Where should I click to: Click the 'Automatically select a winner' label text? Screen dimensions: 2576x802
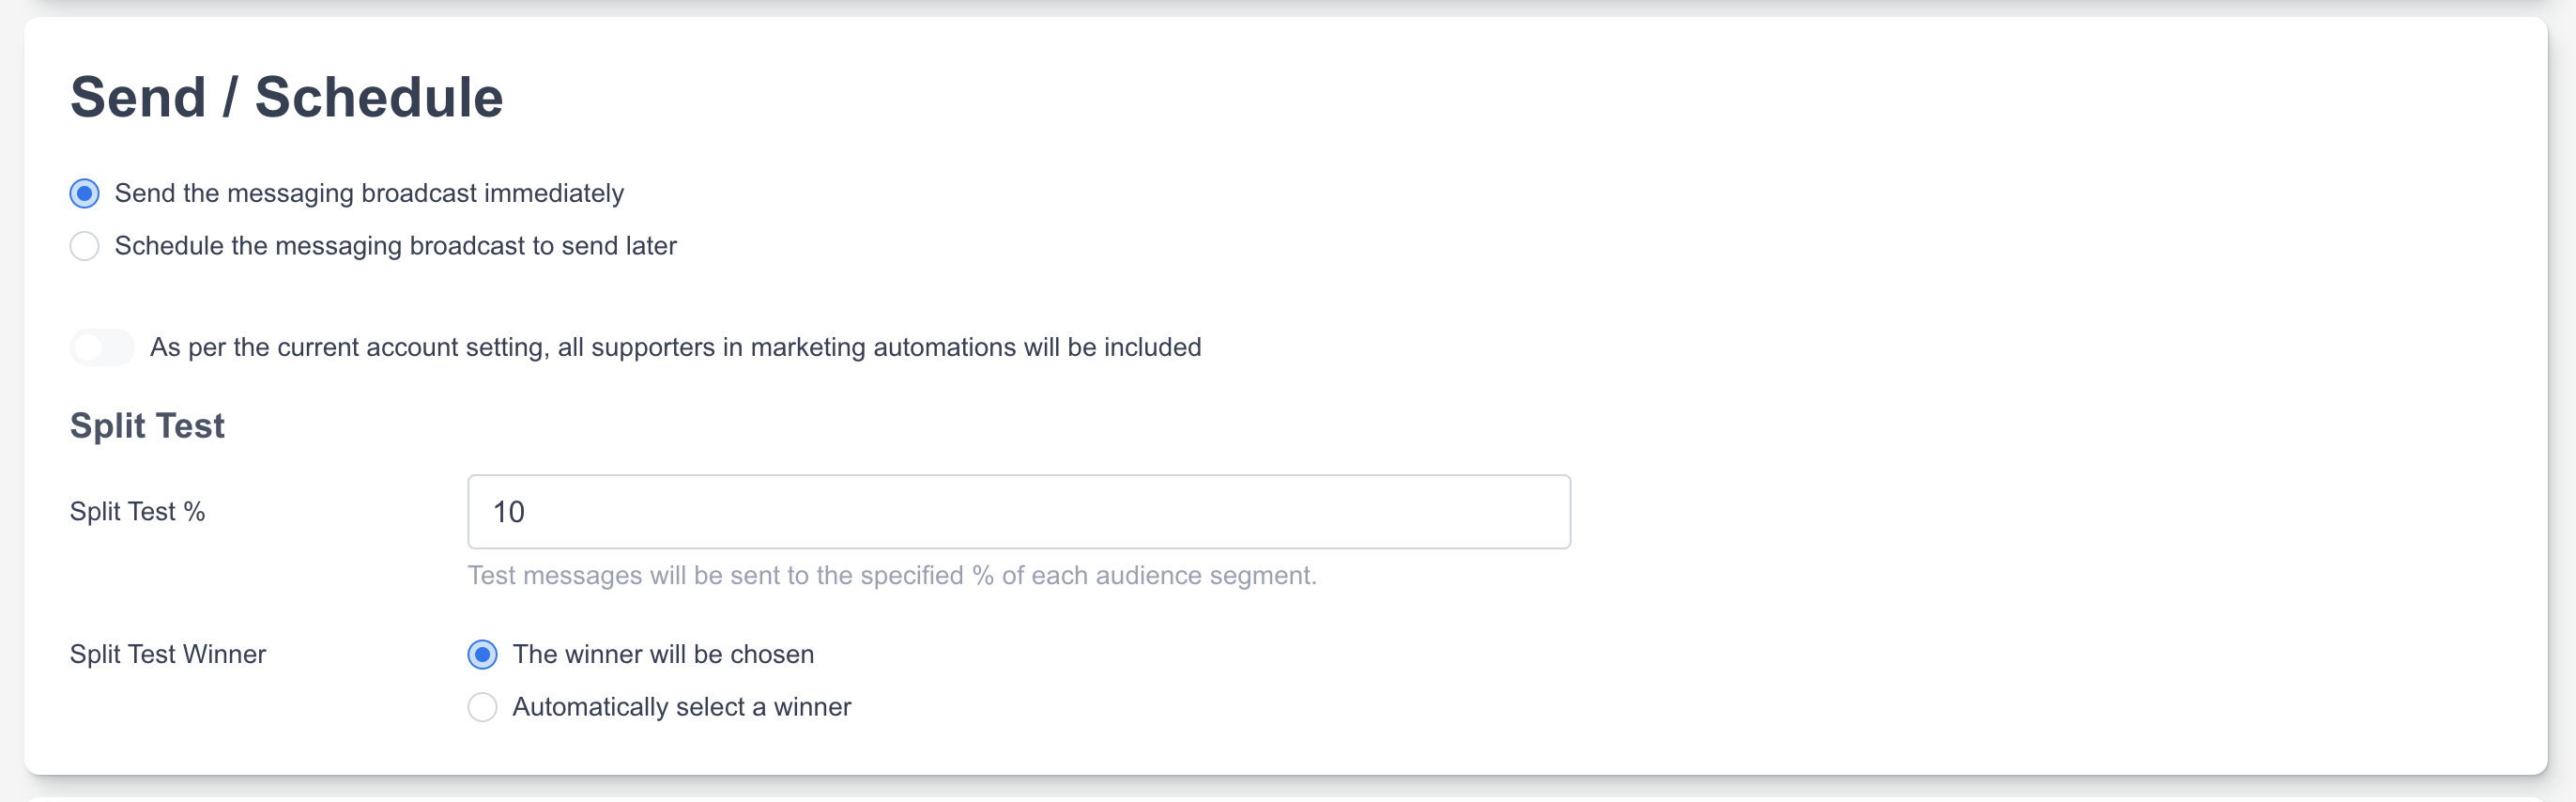(x=681, y=707)
